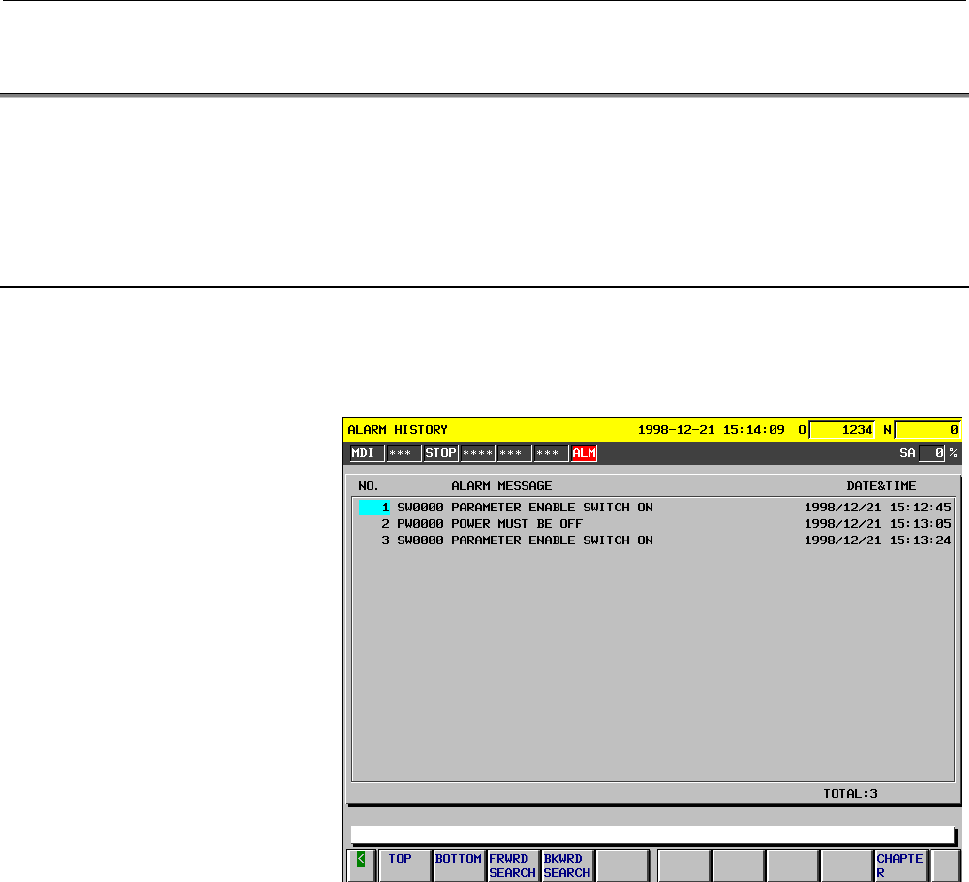The height and width of the screenshot is (882, 969).
Task: Click the green left-arrow soft key
Action: point(361,865)
